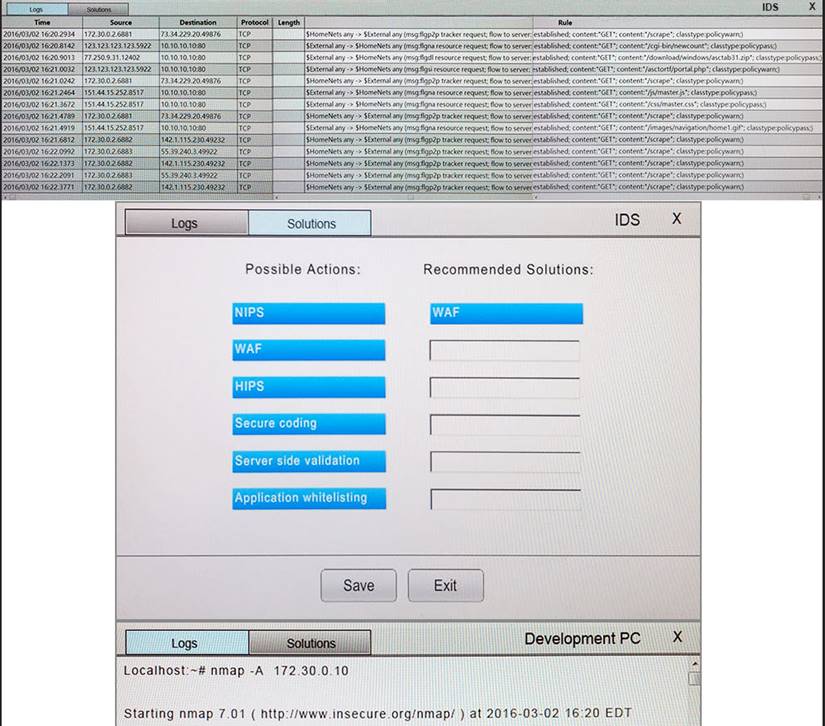This screenshot has width=825, height=726.
Task: Open the Solutions tab on the Development PC window
Action: pos(310,643)
